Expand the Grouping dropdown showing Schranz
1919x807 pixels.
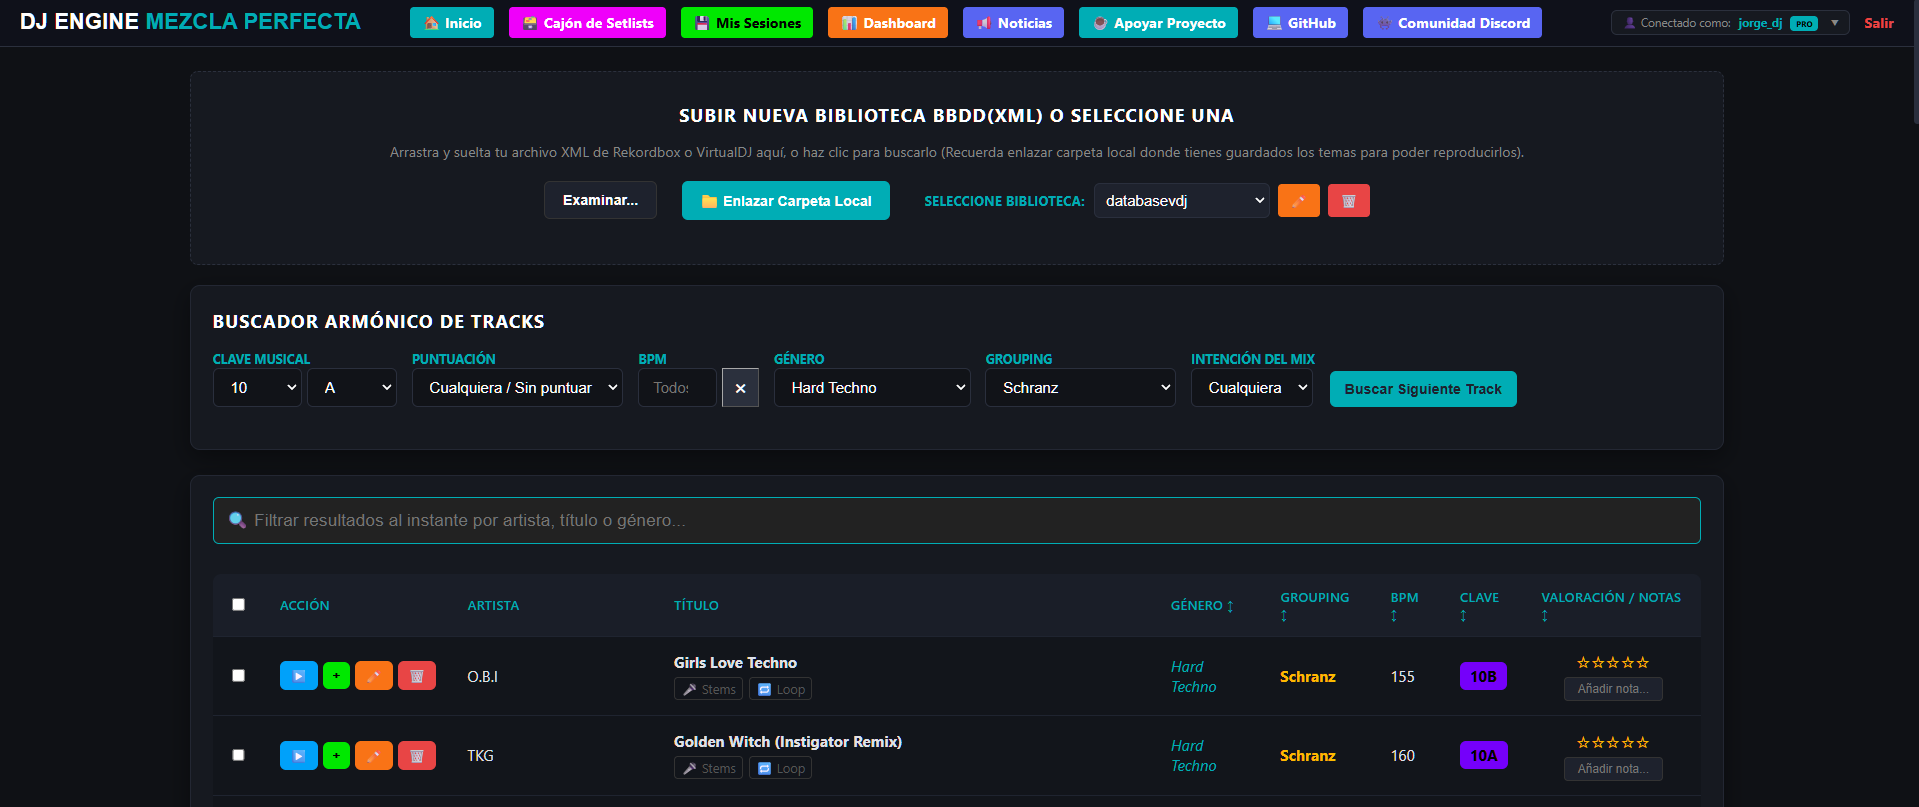pyautogui.click(x=1080, y=388)
